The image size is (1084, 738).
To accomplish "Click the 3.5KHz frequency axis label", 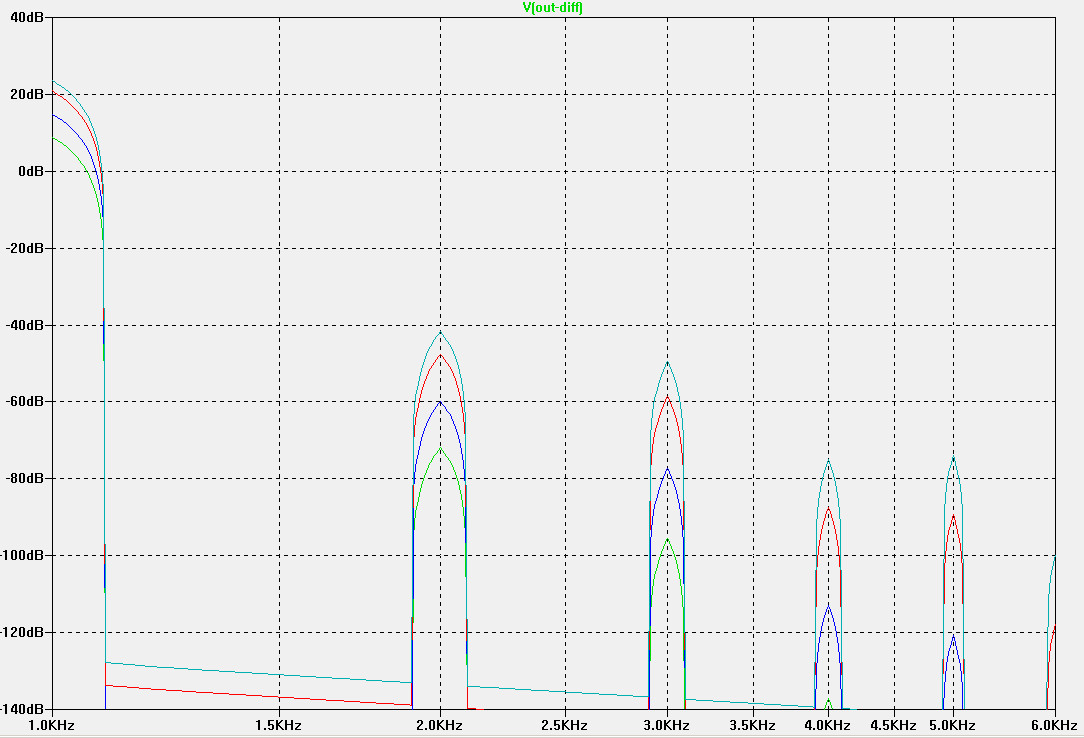I will point(753,726).
